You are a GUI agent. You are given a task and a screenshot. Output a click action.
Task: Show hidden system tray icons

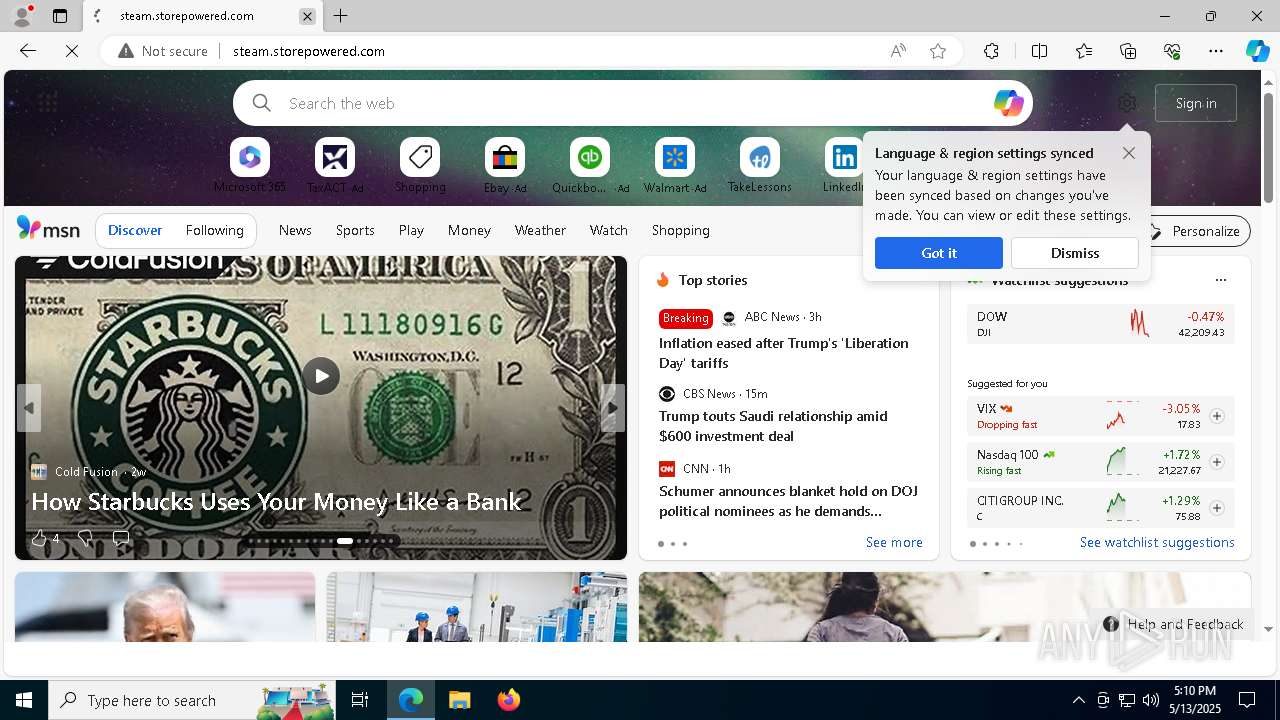pyautogui.click(x=1078, y=700)
